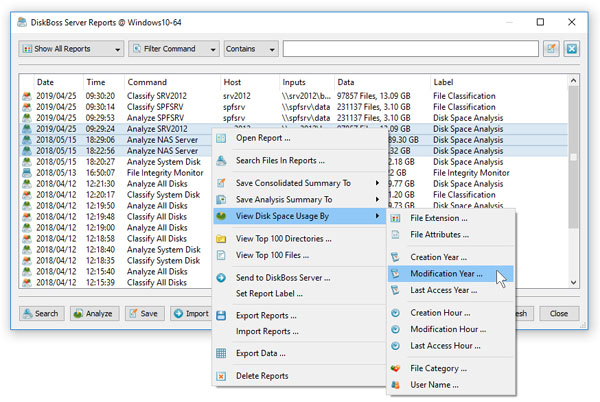Image resolution: width=600 pixels, height=402 pixels.
Task: Click the icon of the File Integrity Monitor row
Action: coord(26,173)
